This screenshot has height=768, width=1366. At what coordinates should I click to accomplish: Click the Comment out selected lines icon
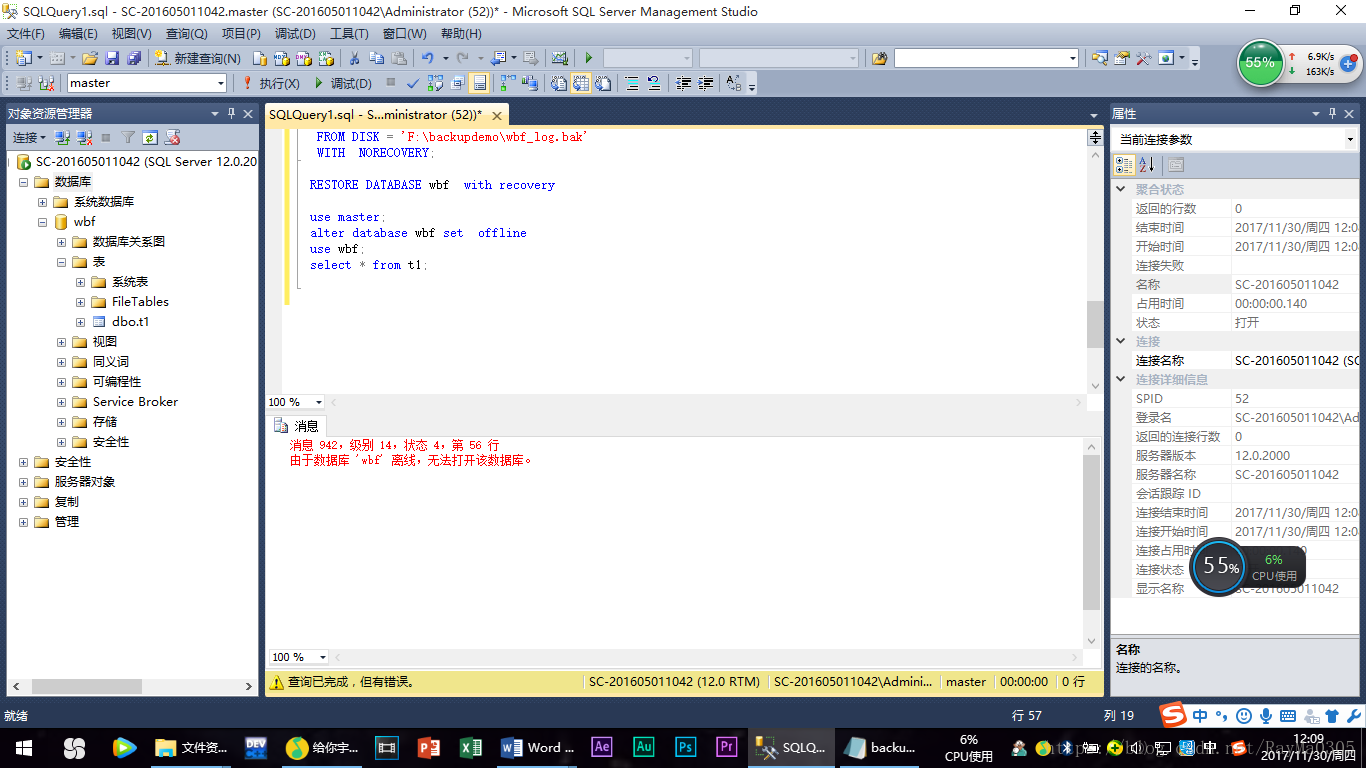tap(632, 83)
